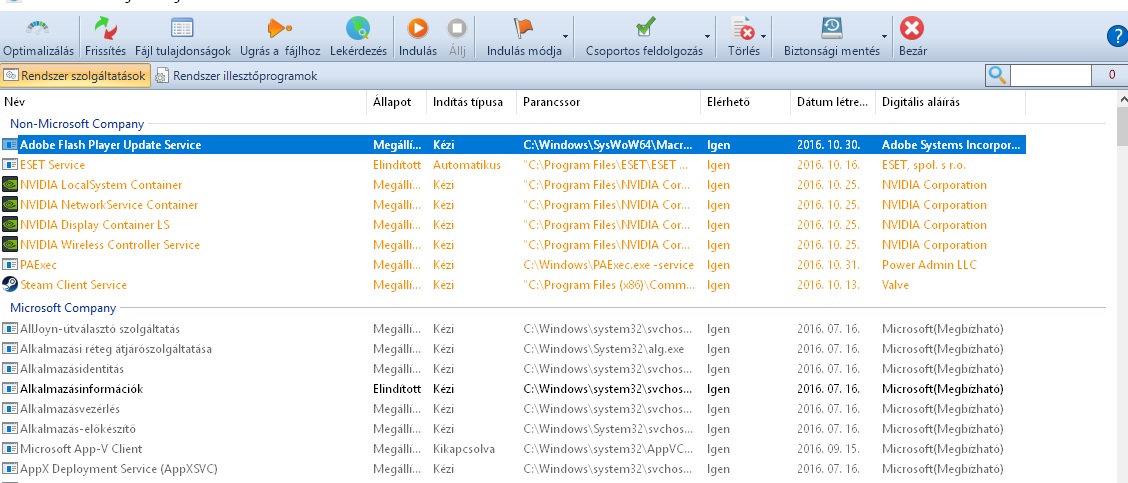Click C:\Windows\PAExec.exe -service command cell
This screenshot has width=1128, height=483.
click(609, 265)
